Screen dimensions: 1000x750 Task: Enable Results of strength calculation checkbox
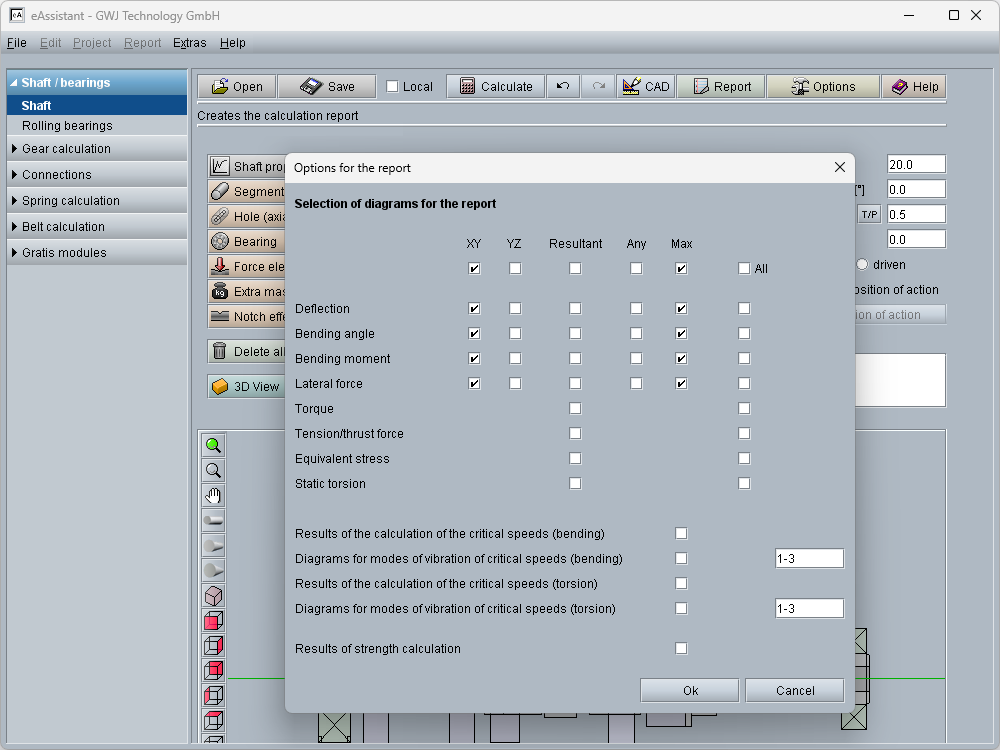pos(681,648)
